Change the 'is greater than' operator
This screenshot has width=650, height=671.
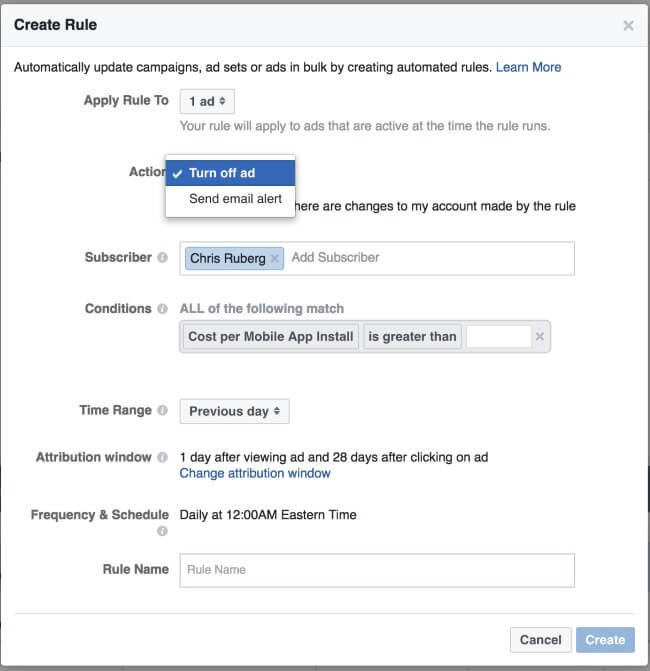[412, 337]
